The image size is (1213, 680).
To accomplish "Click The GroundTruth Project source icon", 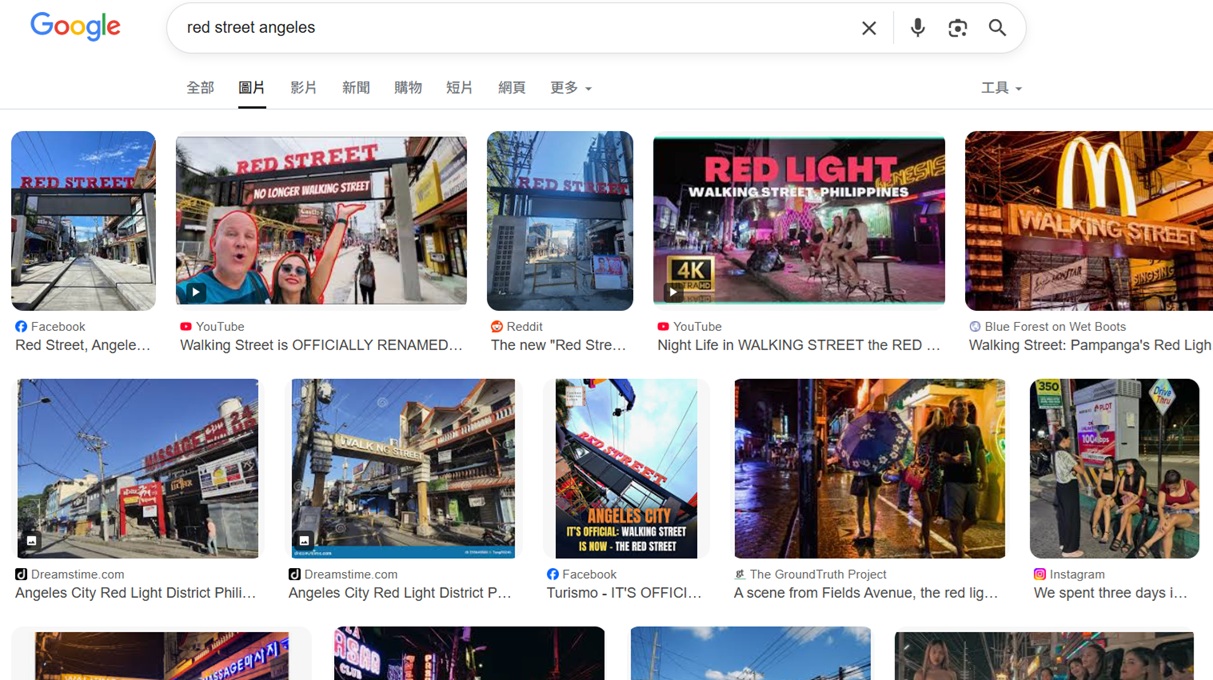I will point(740,574).
